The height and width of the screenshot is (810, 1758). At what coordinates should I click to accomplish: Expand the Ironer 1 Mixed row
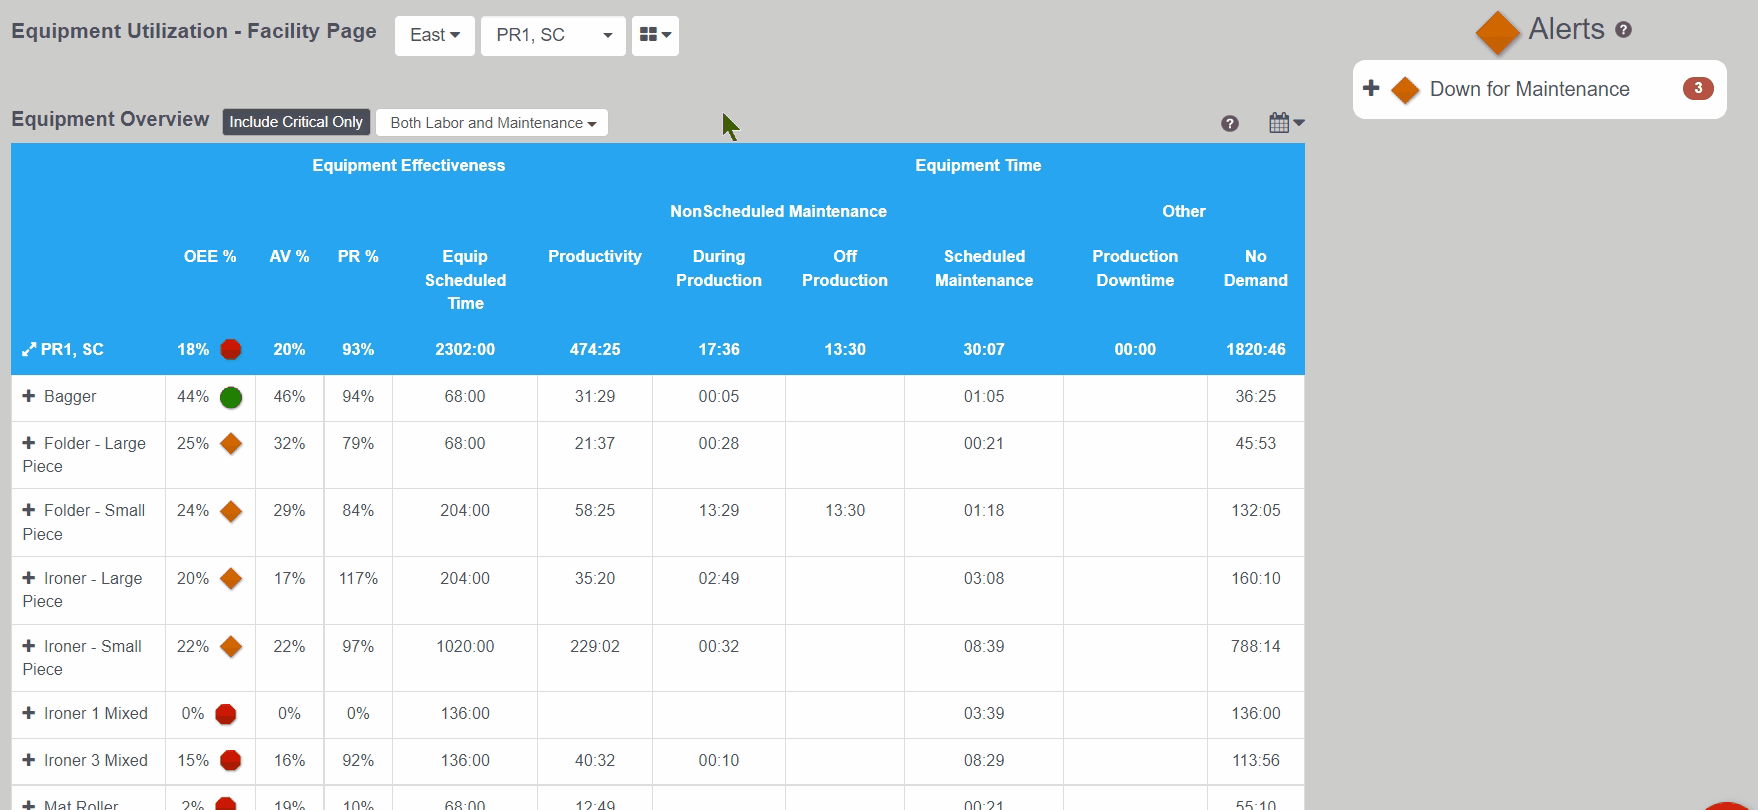[29, 713]
